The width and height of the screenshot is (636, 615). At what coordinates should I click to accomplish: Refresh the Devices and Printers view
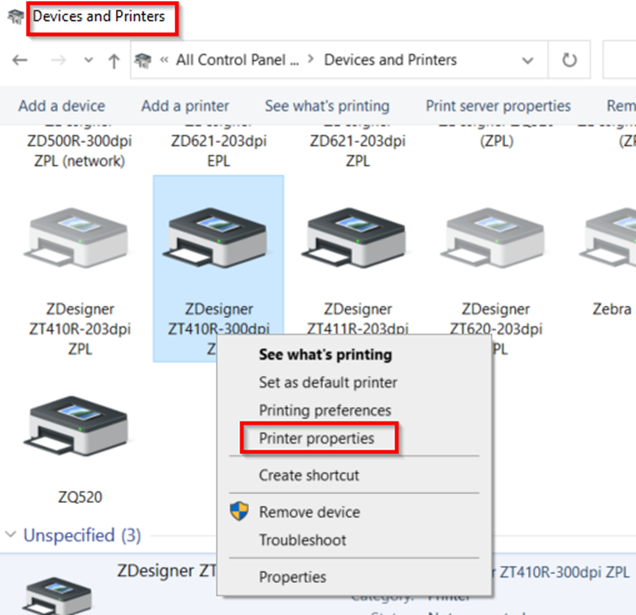(x=569, y=60)
